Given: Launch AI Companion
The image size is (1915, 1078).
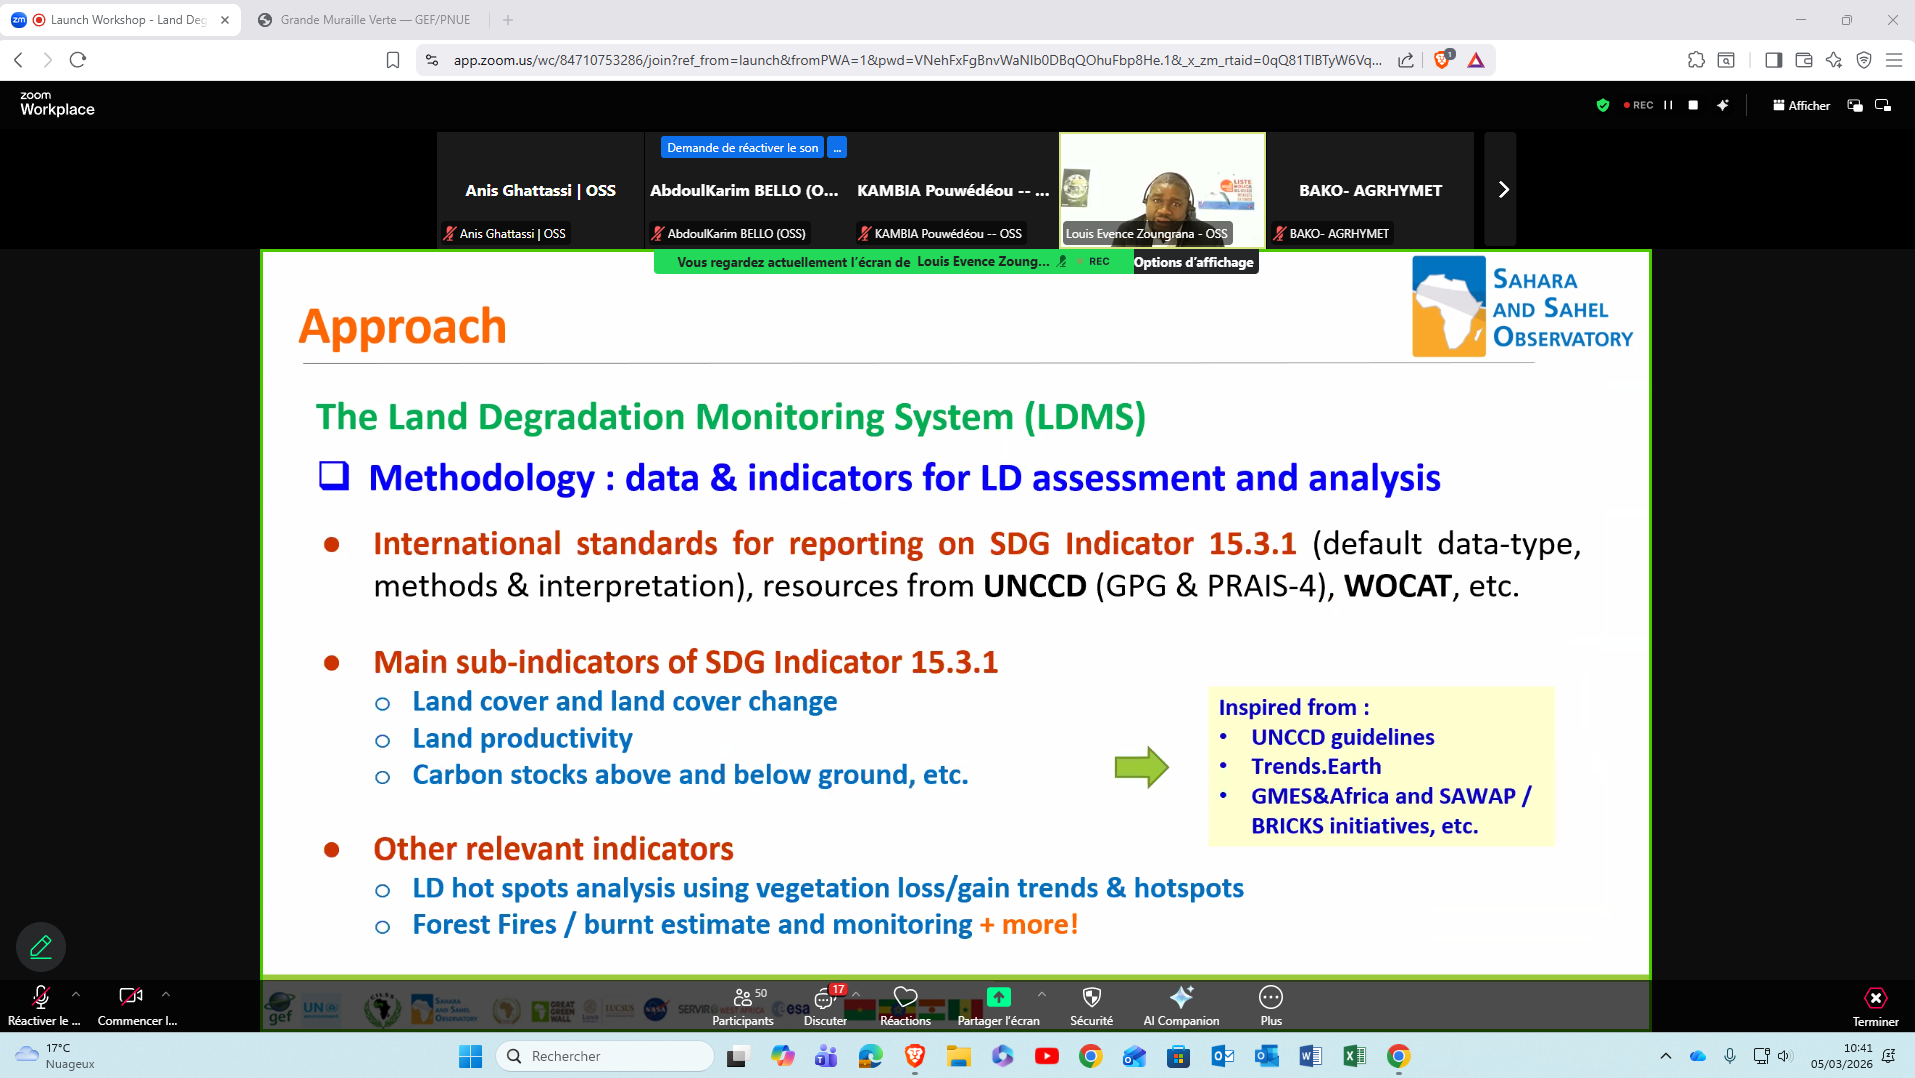Looking at the screenshot, I should click(x=1181, y=1005).
